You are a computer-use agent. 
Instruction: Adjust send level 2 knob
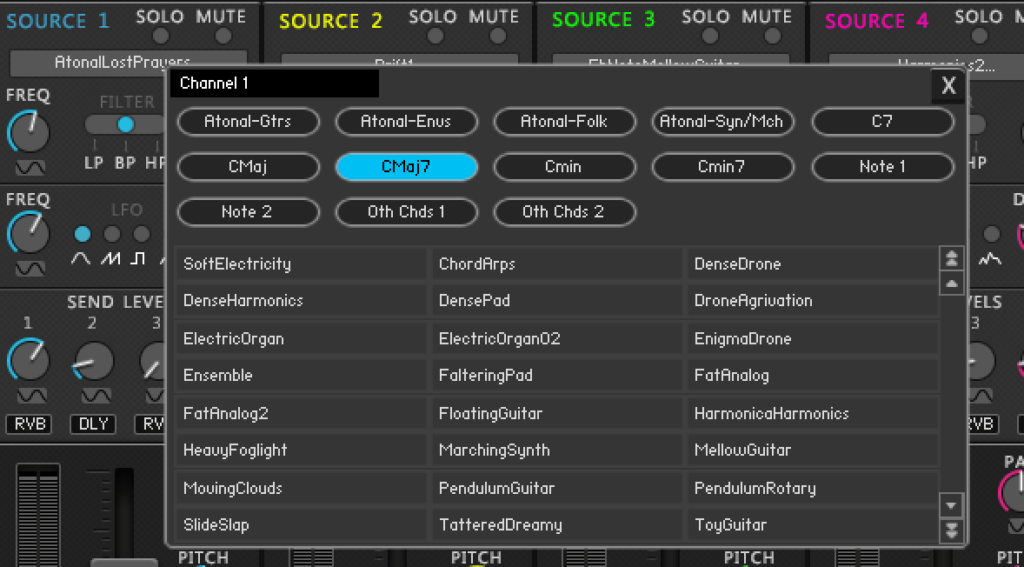click(x=93, y=360)
